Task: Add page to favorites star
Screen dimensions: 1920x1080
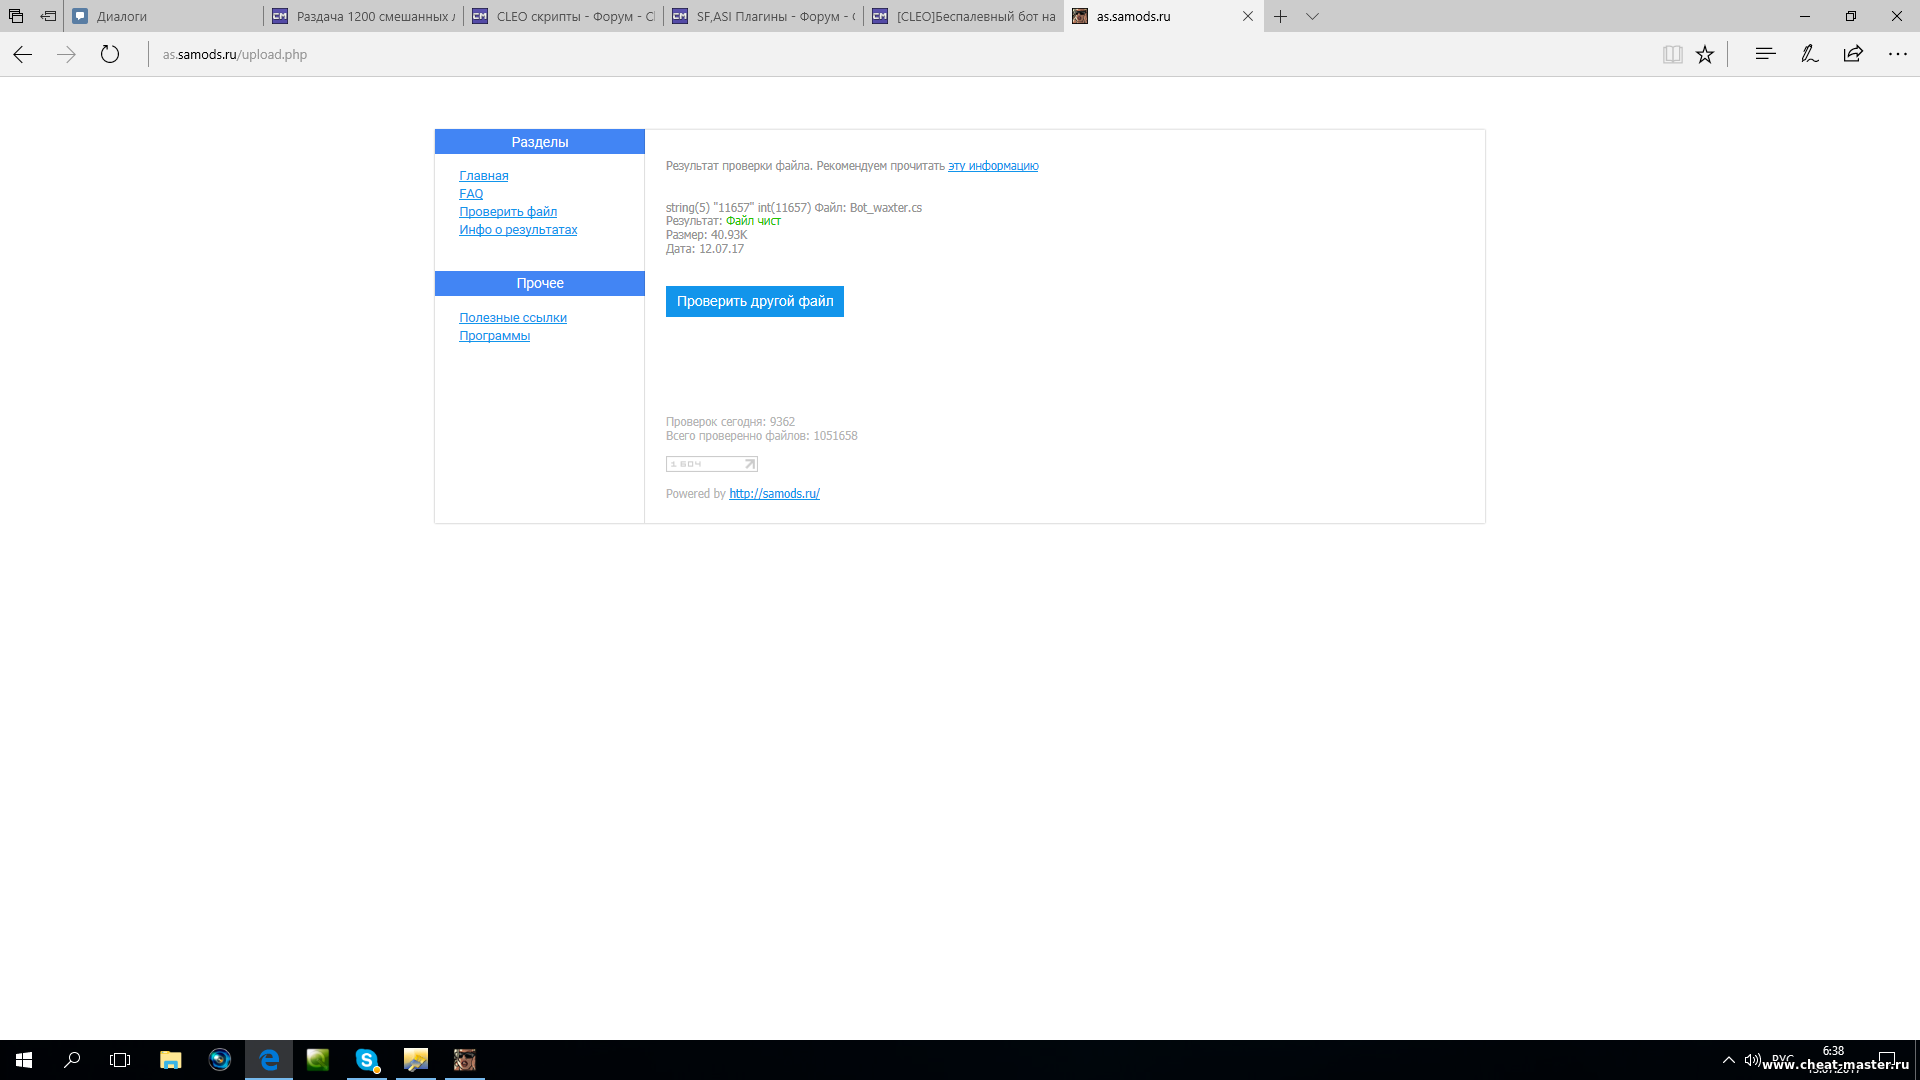Action: [x=1705, y=55]
